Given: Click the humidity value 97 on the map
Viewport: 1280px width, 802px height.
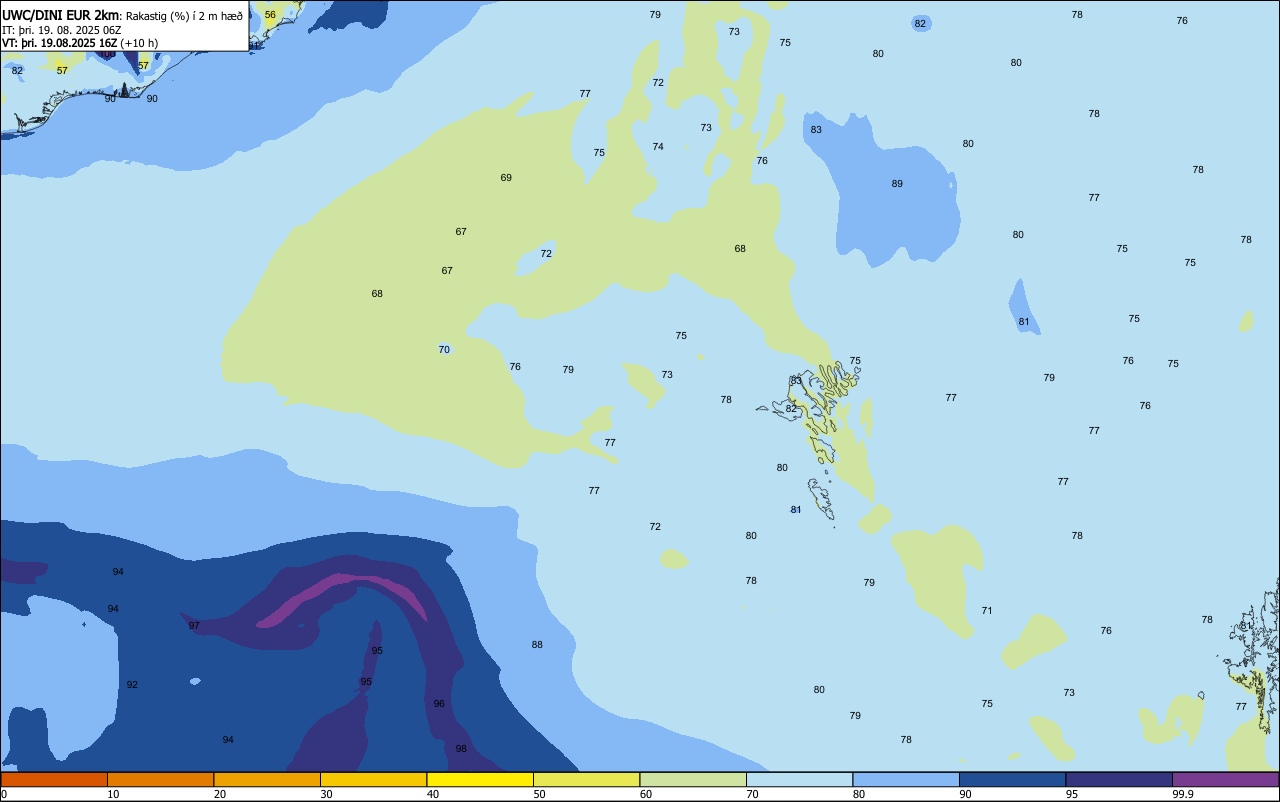Looking at the screenshot, I should pyautogui.click(x=194, y=626).
